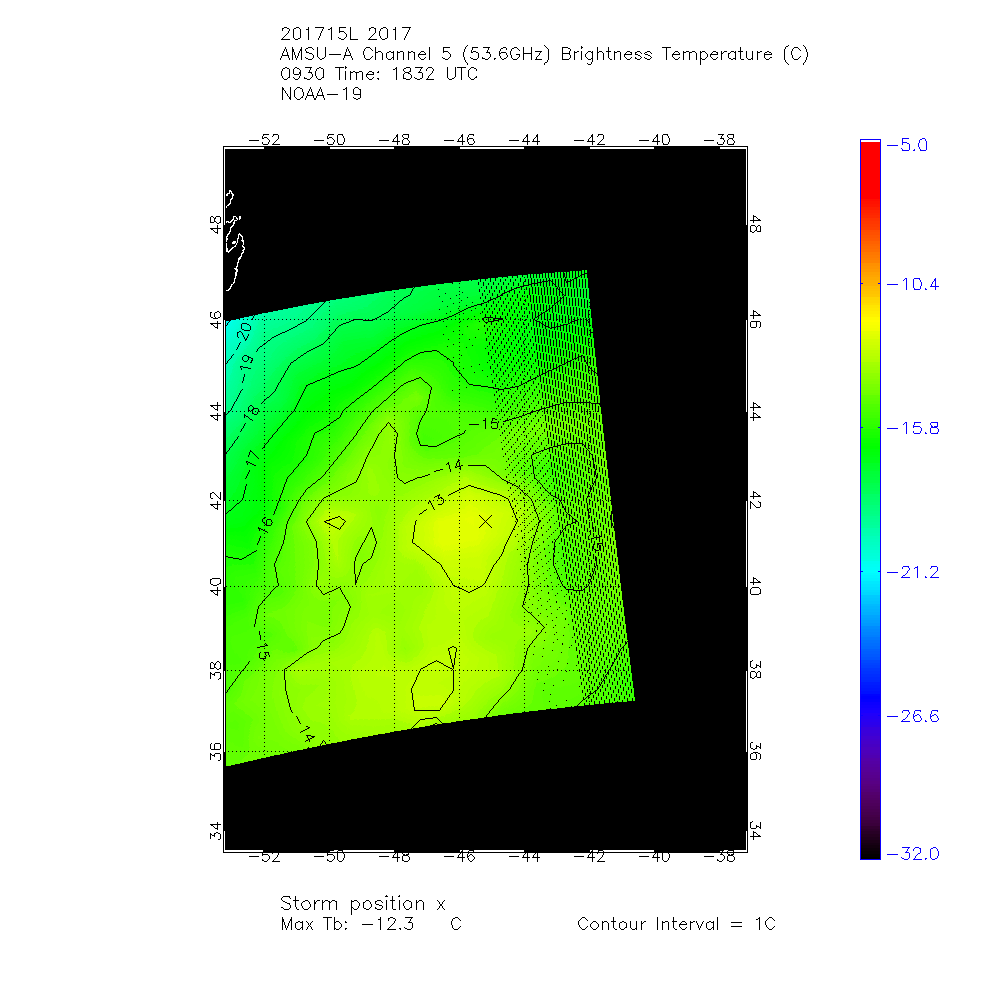Click the 0930 Time: 1832 UTC line

point(379,75)
